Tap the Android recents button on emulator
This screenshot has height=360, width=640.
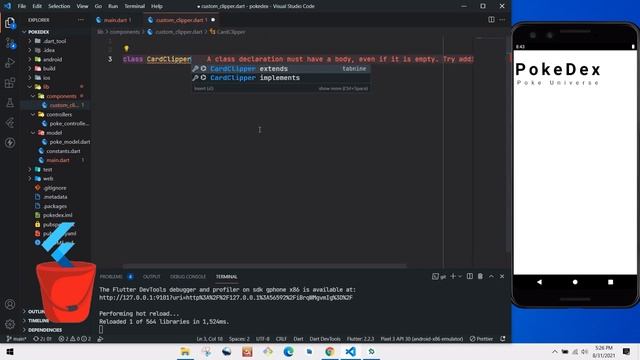(x=611, y=282)
